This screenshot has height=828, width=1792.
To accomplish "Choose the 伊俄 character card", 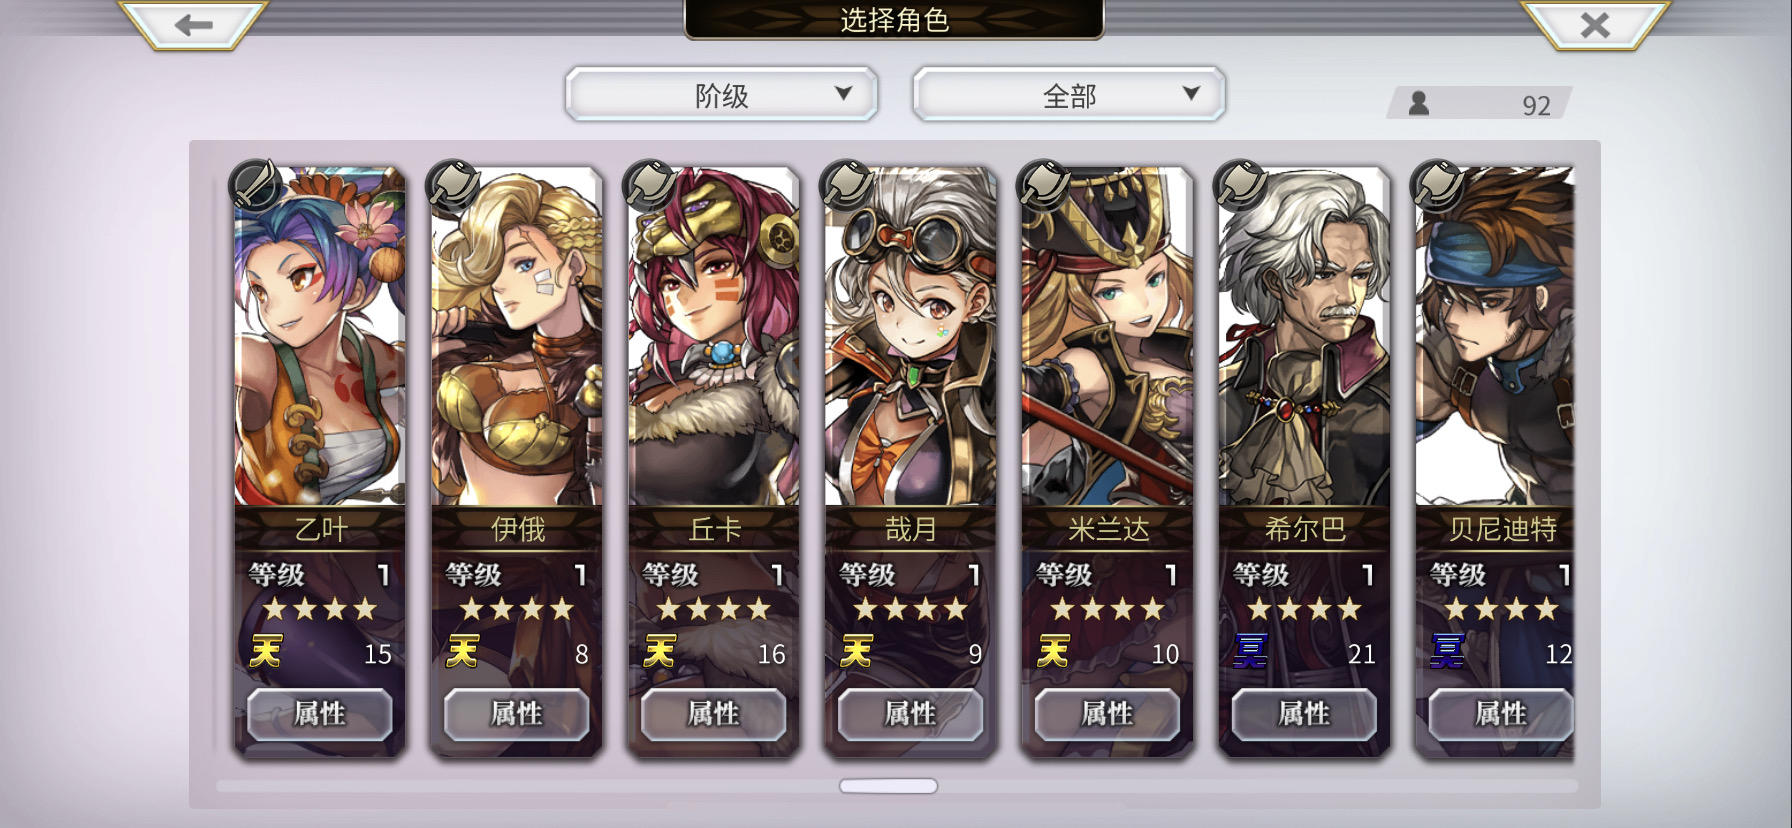I will [516, 460].
